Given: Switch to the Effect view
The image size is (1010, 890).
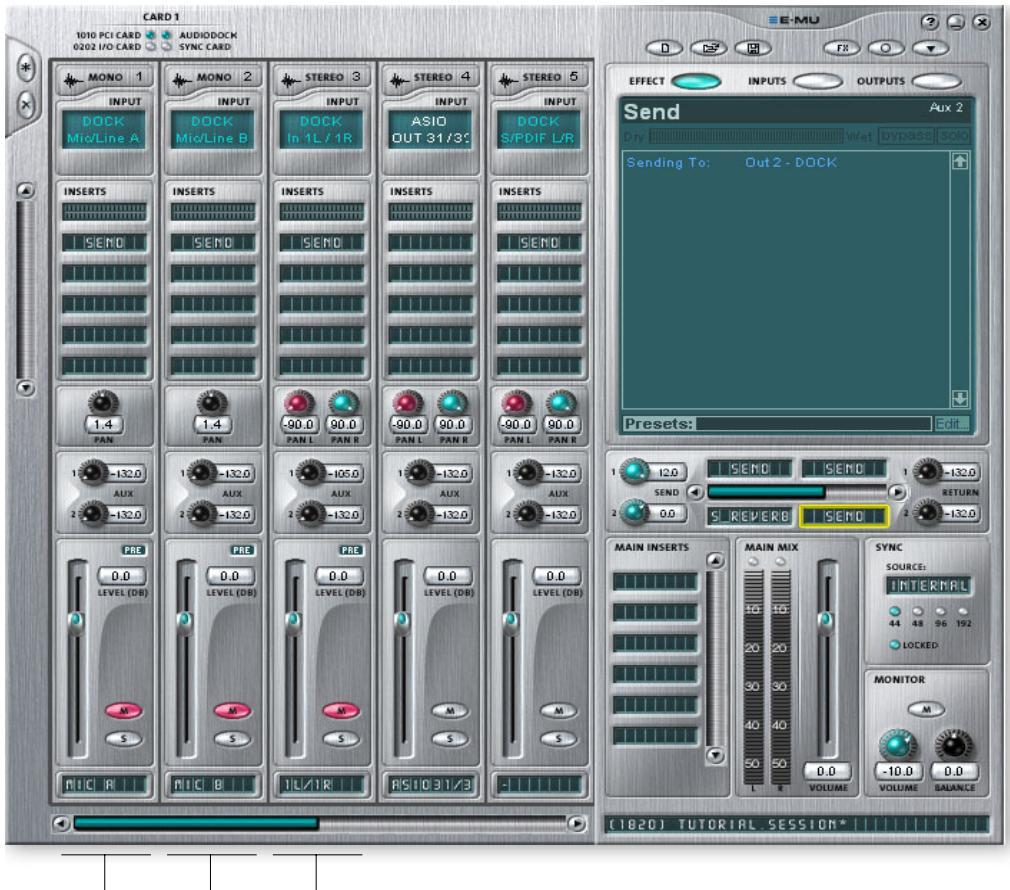Looking at the screenshot, I should tap(696, 81).
